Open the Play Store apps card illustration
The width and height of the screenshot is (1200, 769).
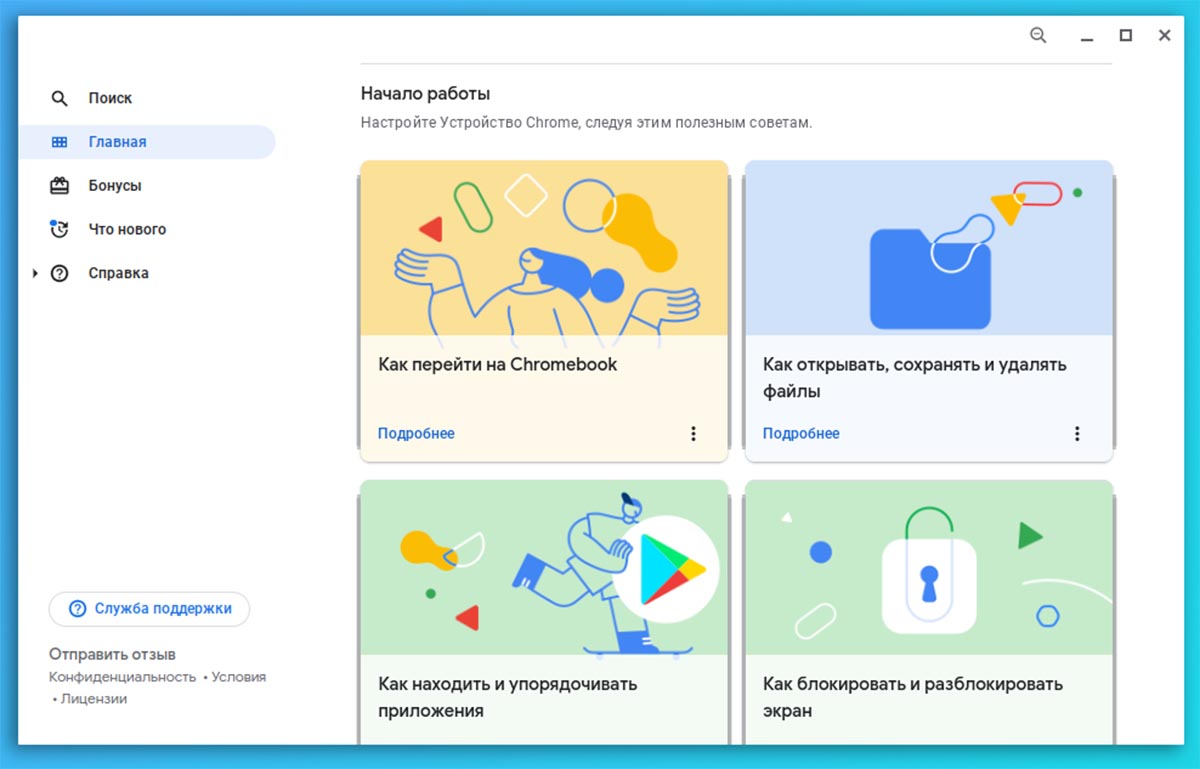[x=544, y=568]
